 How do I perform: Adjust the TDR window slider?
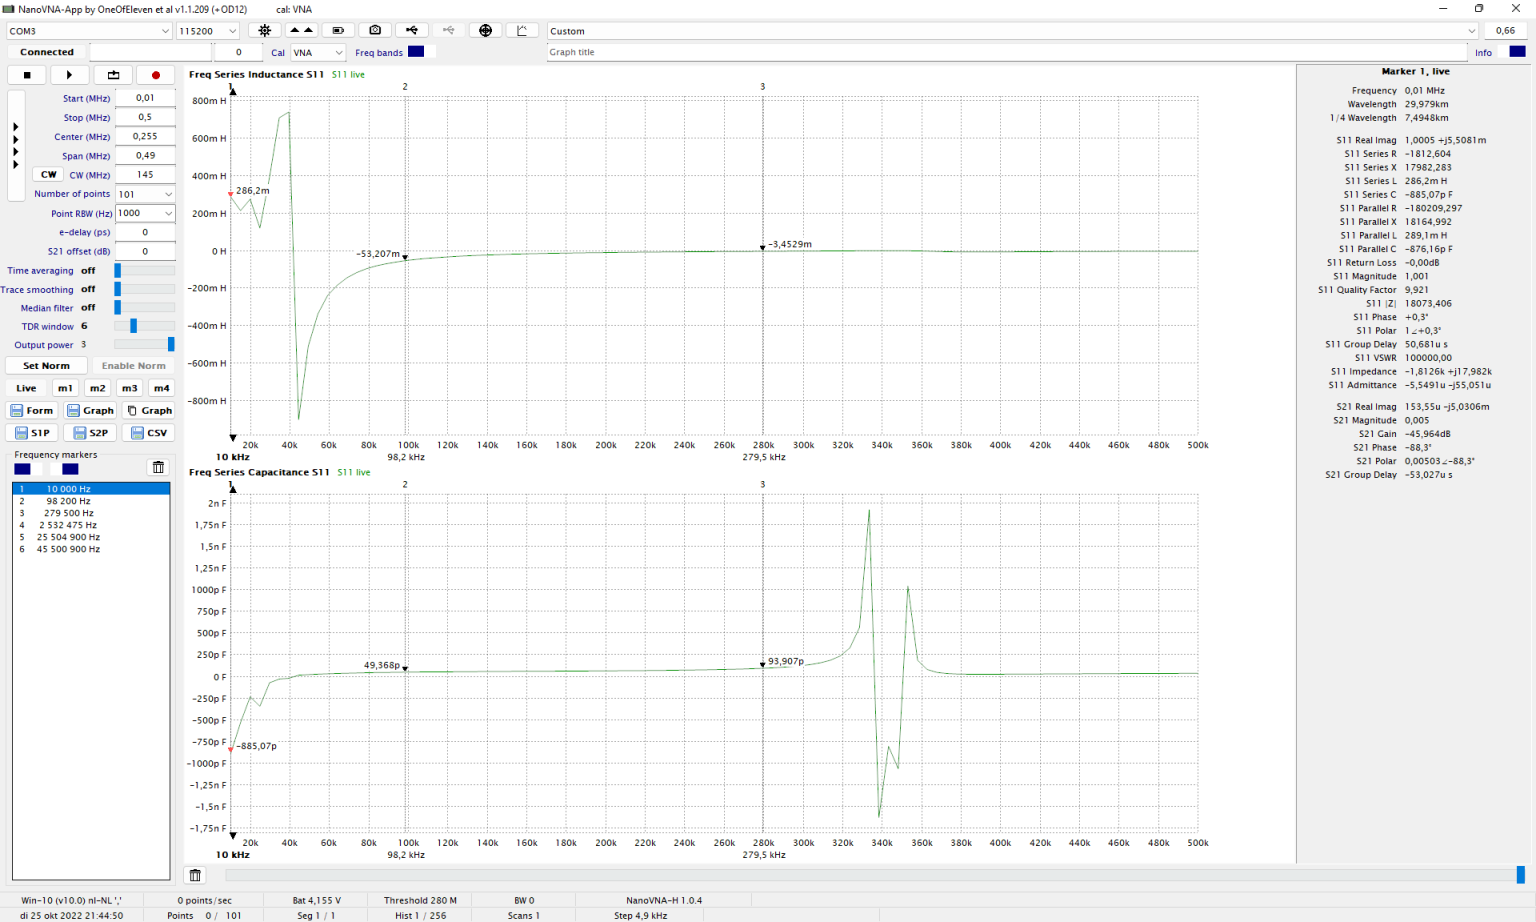click(x=134, y=326)
